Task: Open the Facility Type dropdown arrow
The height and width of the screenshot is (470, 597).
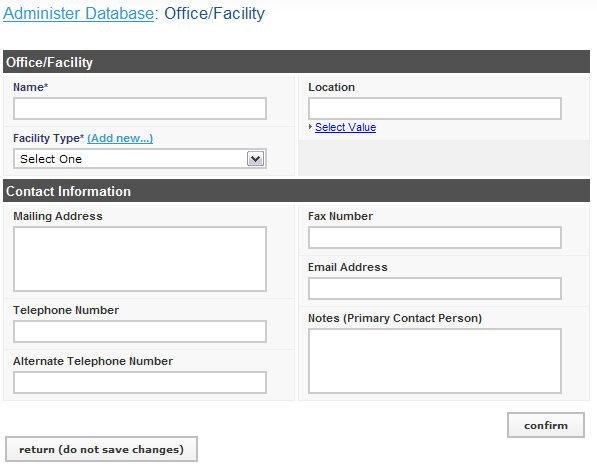Action: tap(255, 158)
